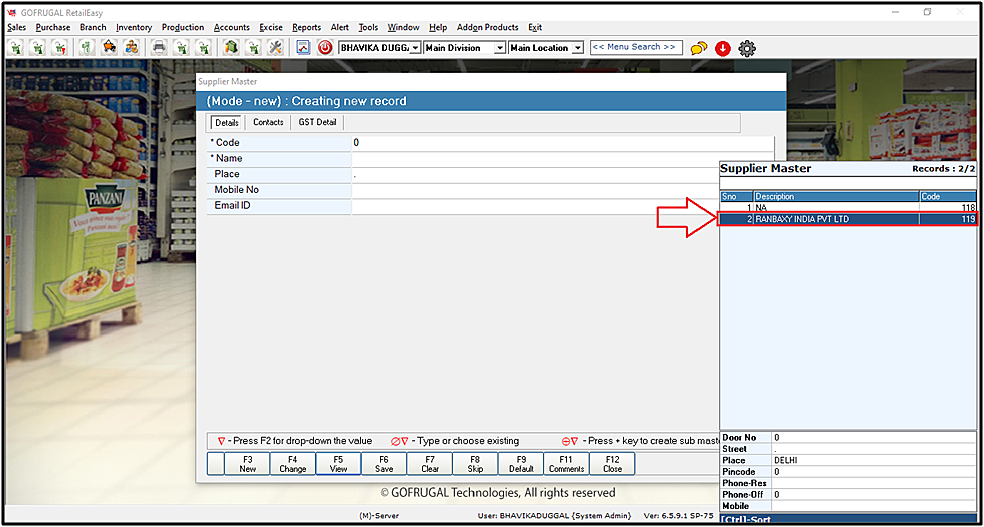The width and height of the screenshot is (984, 527).
Task: Open the settings gear icon
Action: click(x=747, y=48)
